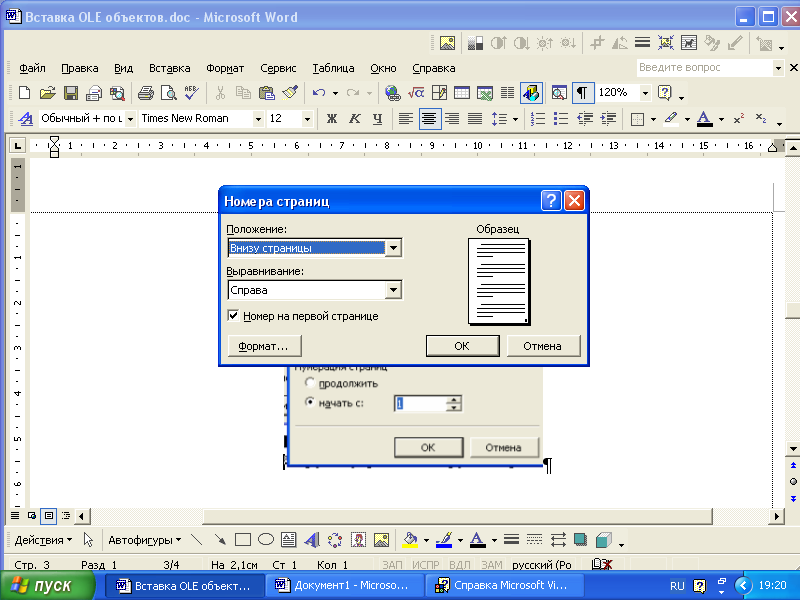Open the Сервис menu

click(x=278, y=68)
